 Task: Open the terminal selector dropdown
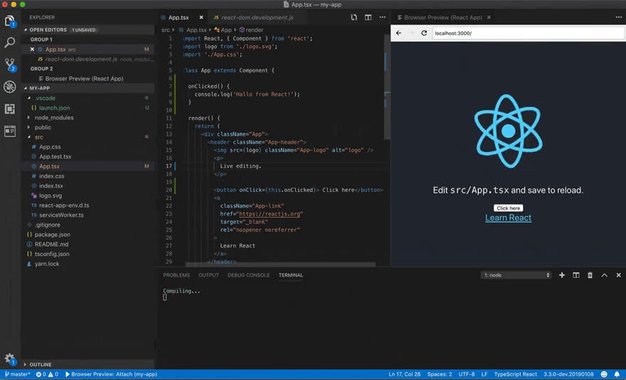pos(516,275)
